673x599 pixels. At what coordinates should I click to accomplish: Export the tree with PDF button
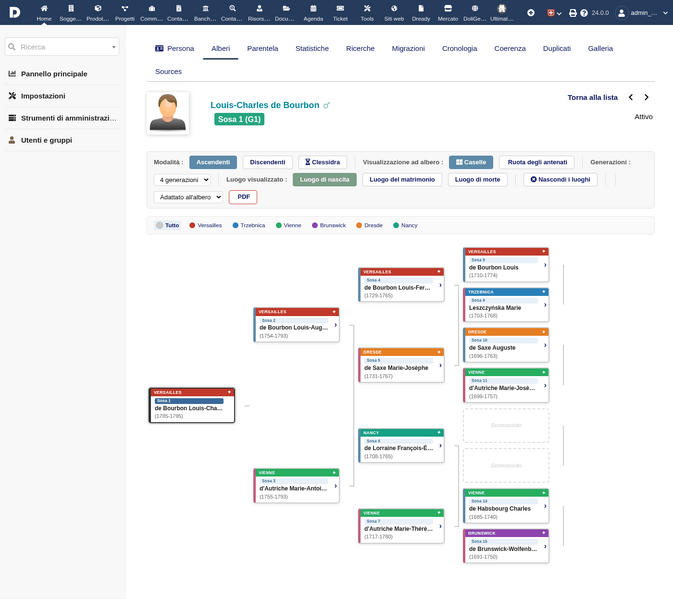[243, 197]
